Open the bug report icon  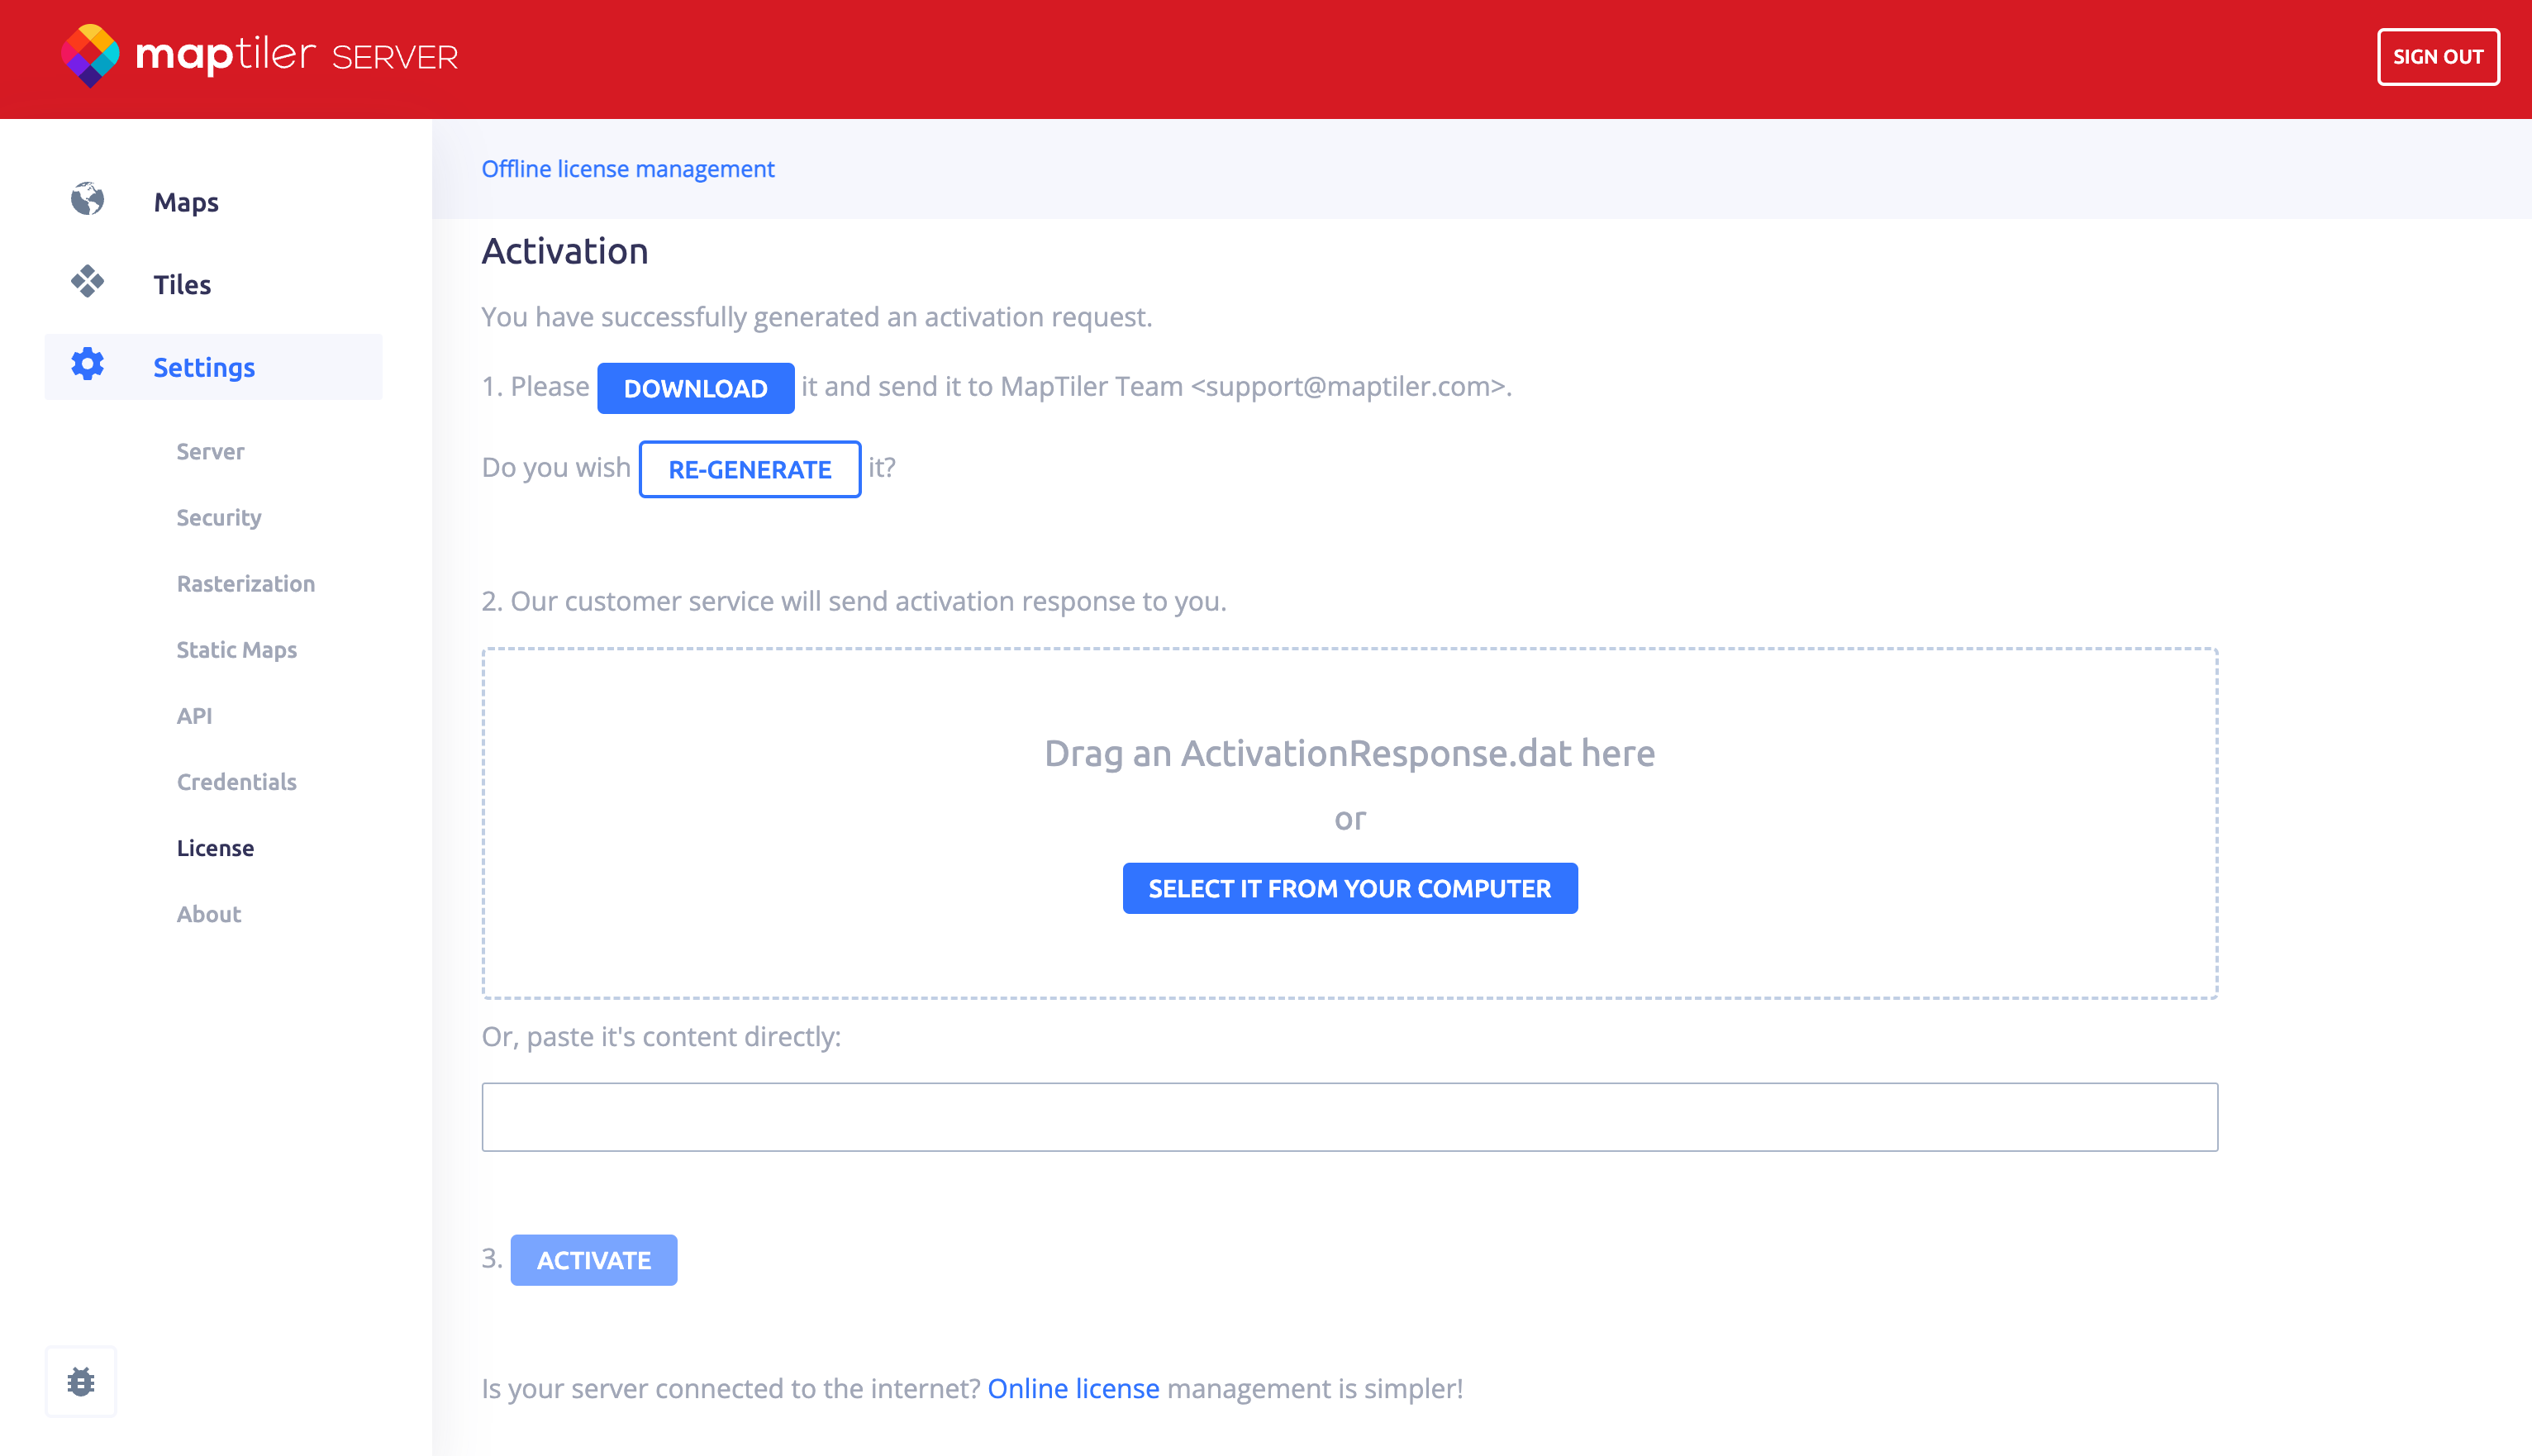[x=81, y=1382]
